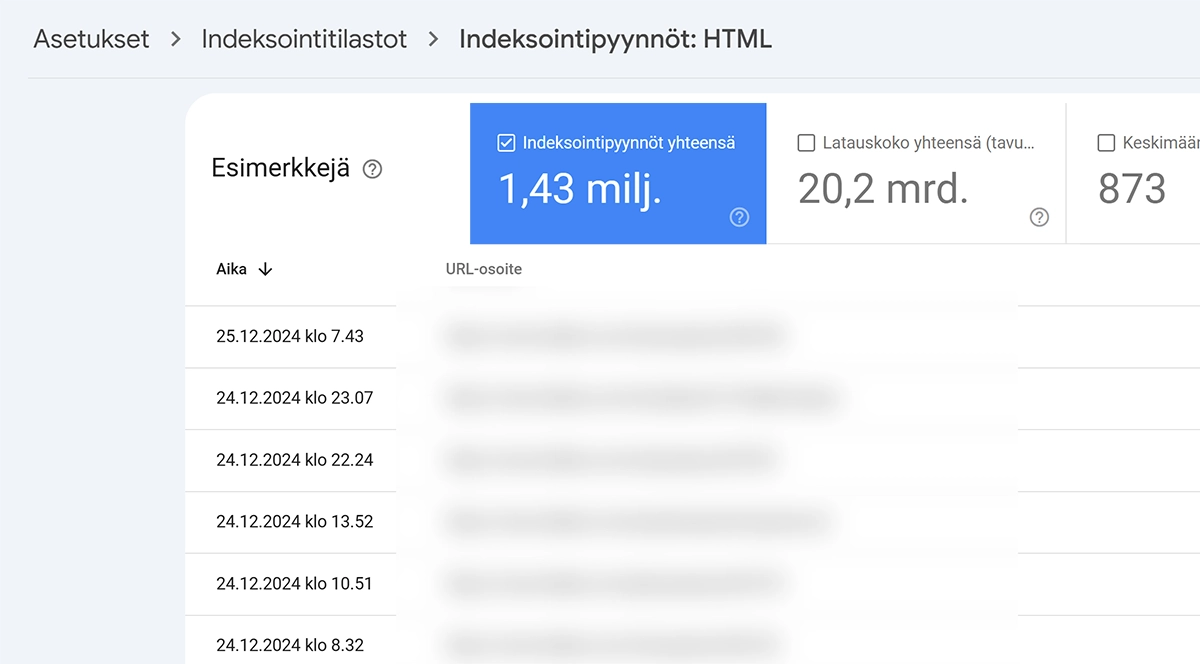Click help icon on Latauskoko yhteensä card

pyautogui.click(x=1038, y=217)
